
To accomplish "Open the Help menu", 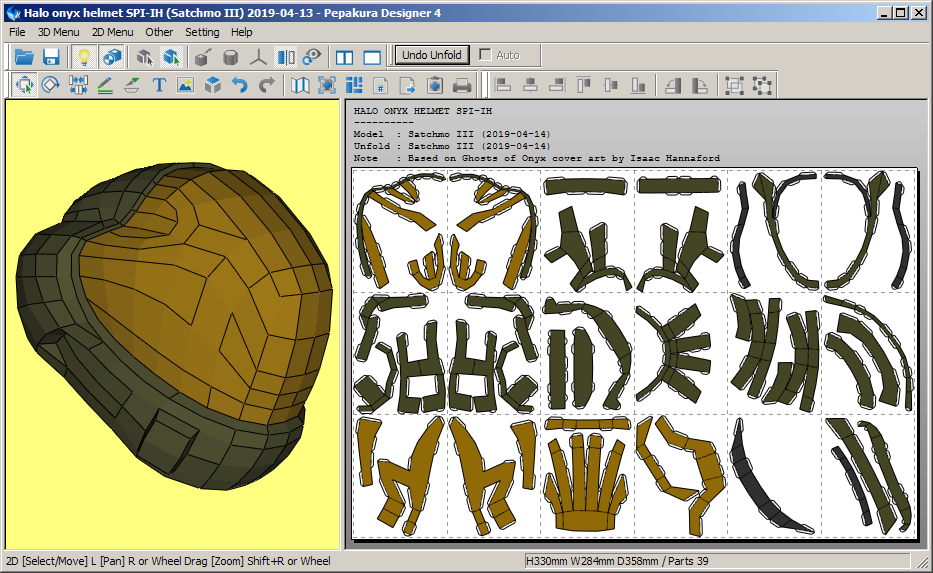I will pyautogui.click(x=242, y=32).
